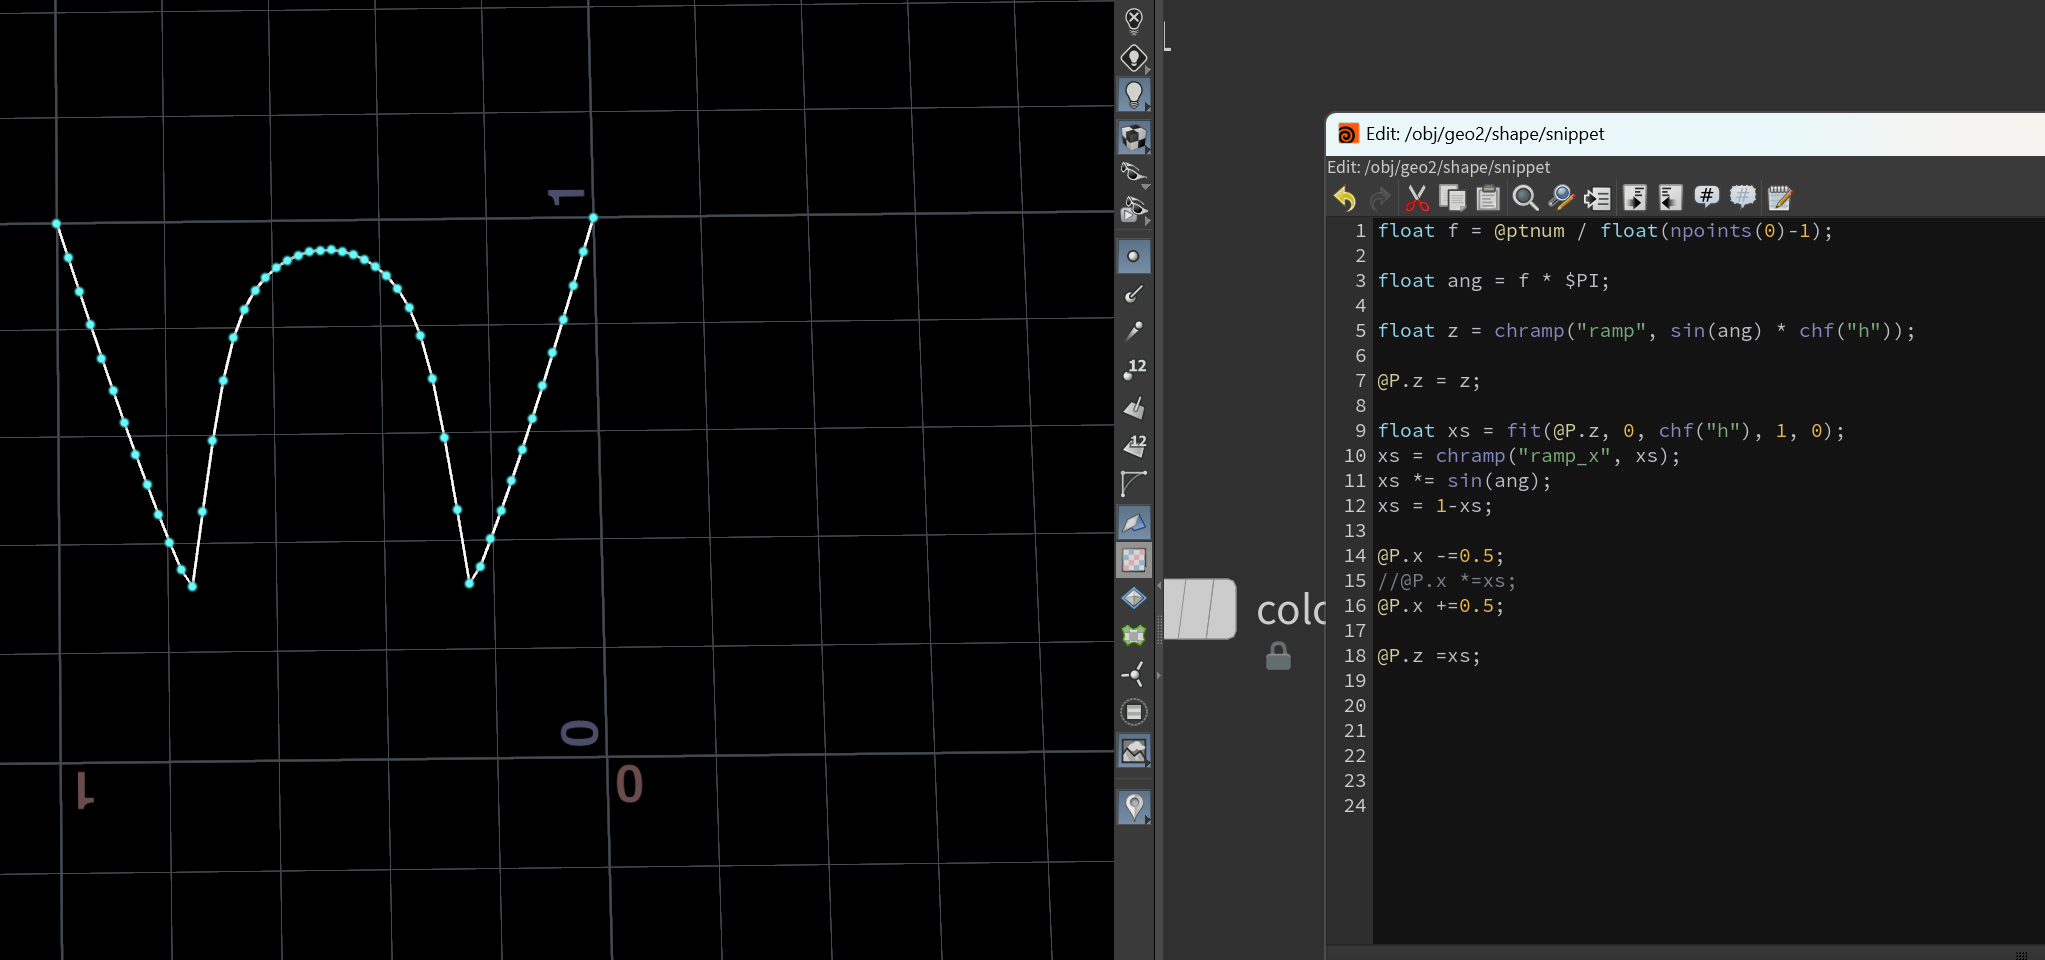2045x960 pixels.
Task: Open Find and Replace with the pencil magnifier icon
Action: [x=1561, y=198]
